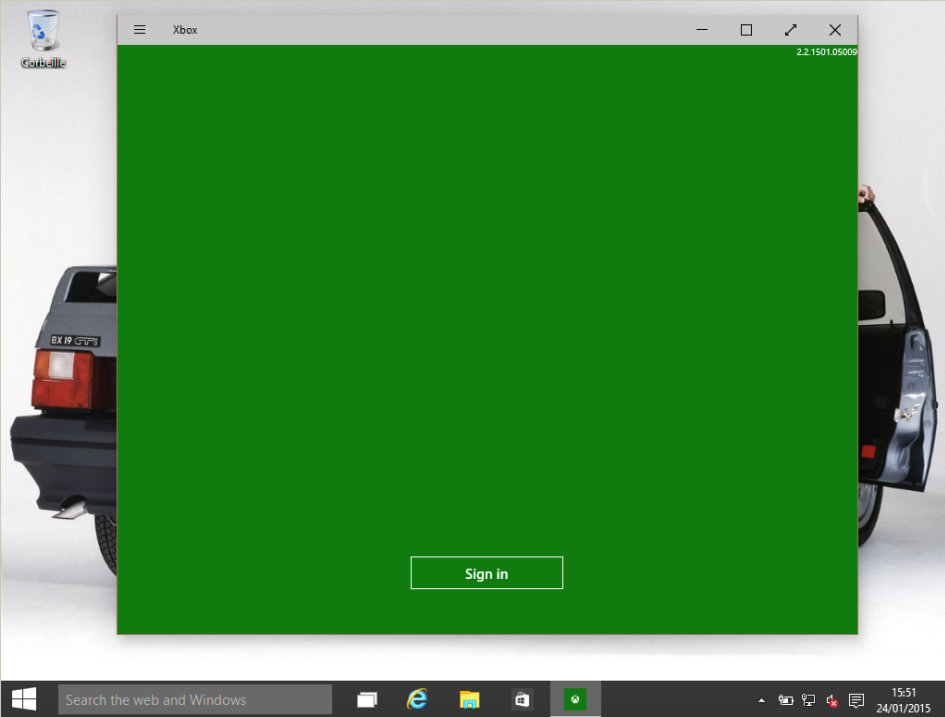Open network status from the tray
This screenshot has height=717, width=945.
click(807, 700)
